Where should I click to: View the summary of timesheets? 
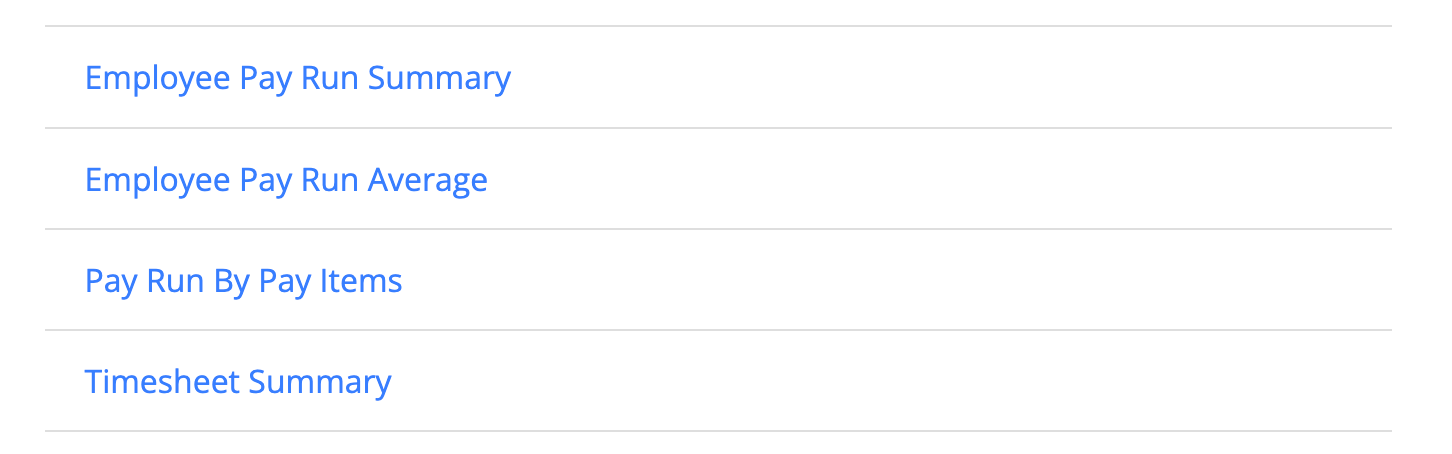237,382
